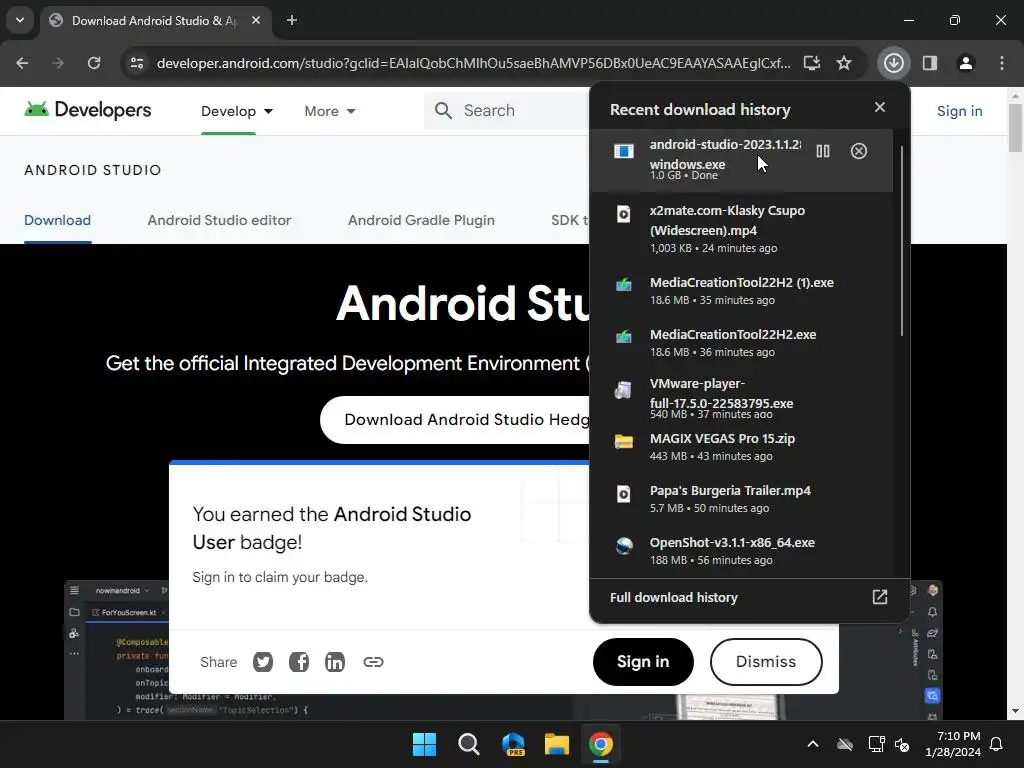Click the black Sign in button
Image resolution: width=1024 pixels, height=768 pixels.
click(643, 662)
